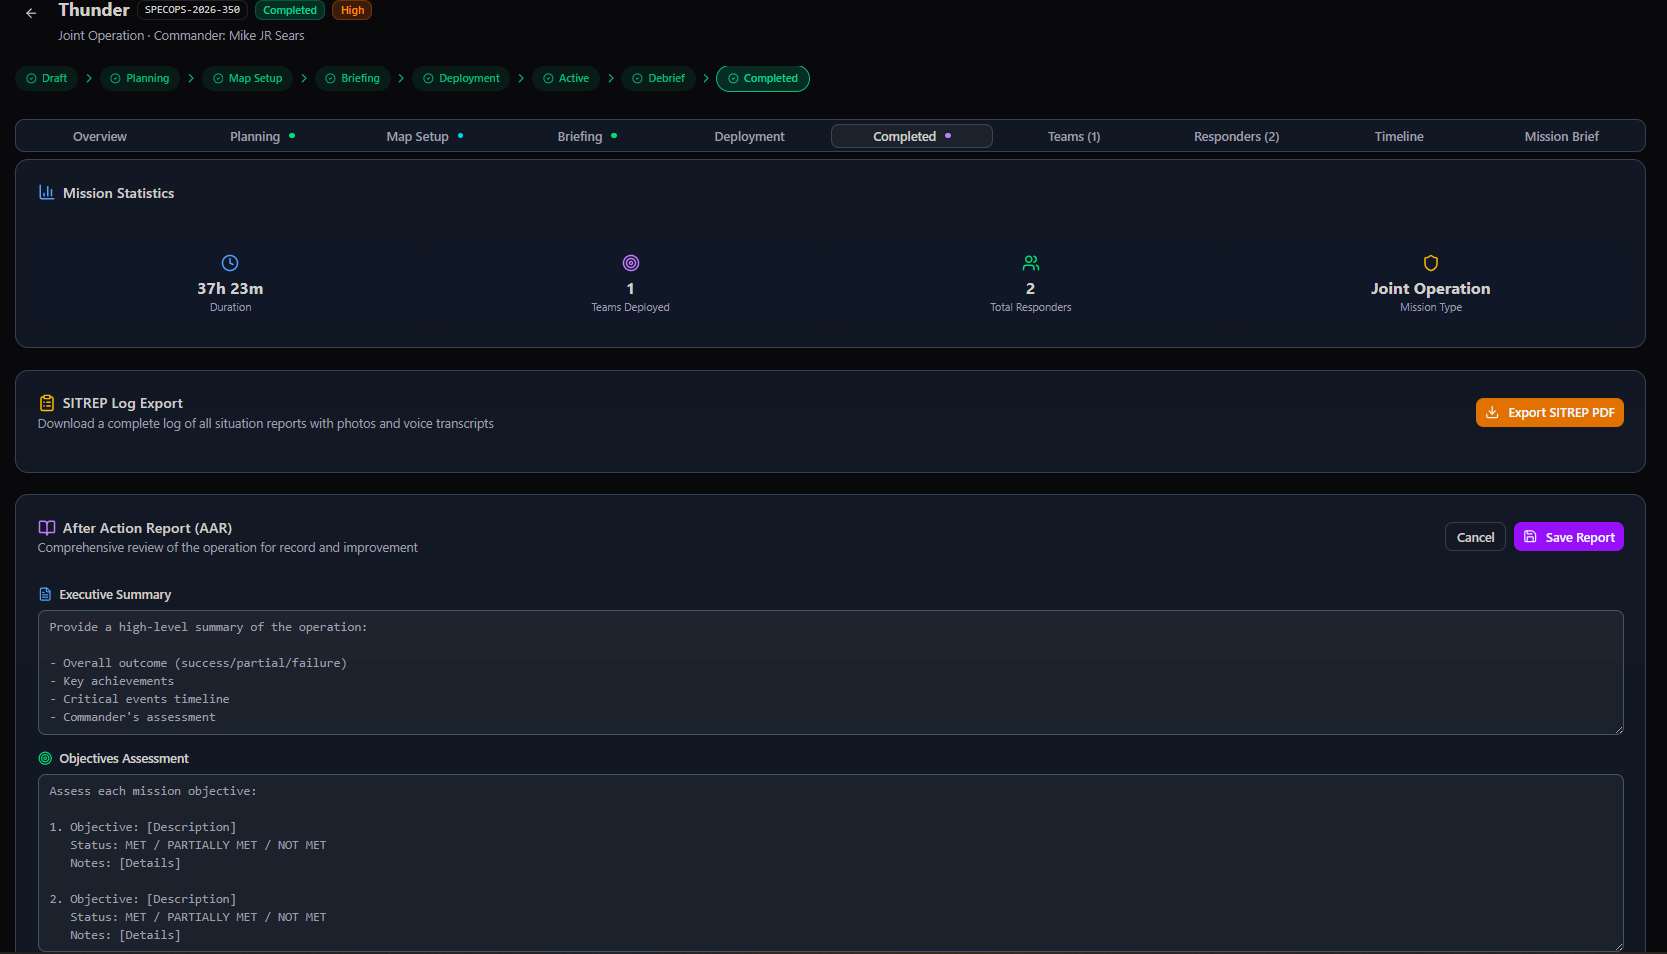Click the clock icon above 37h 23m
This screenshot has width=1667, height=954.
point(230,263)
